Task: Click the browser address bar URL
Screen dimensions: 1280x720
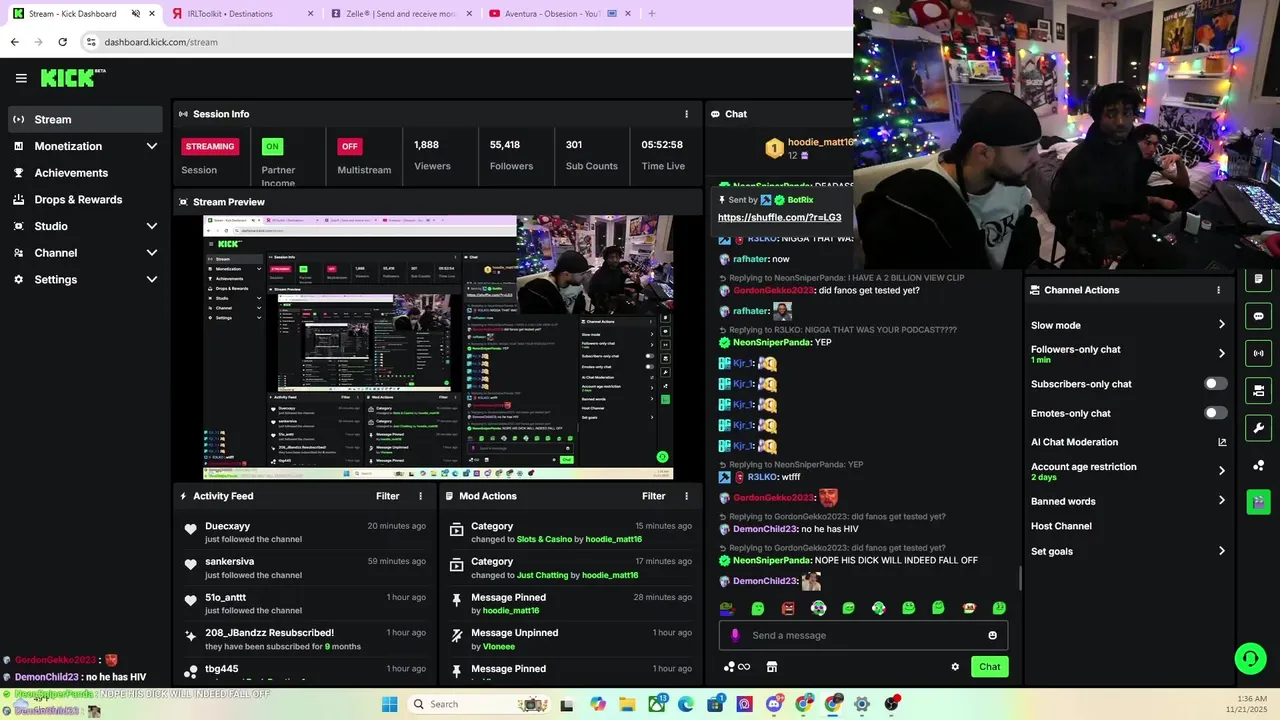Action: [x=161, y=42]
